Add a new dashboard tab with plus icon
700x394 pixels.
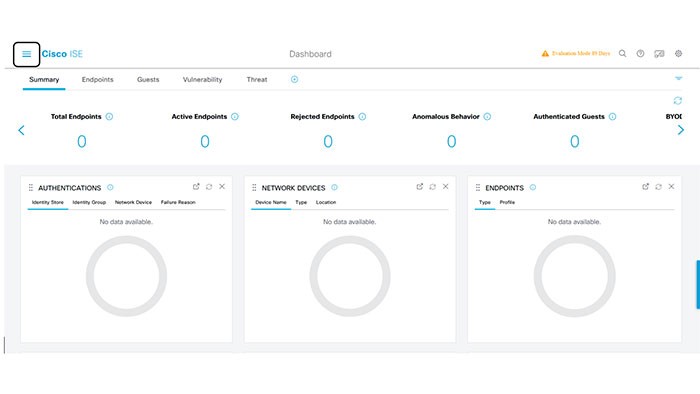click(294, 79)
